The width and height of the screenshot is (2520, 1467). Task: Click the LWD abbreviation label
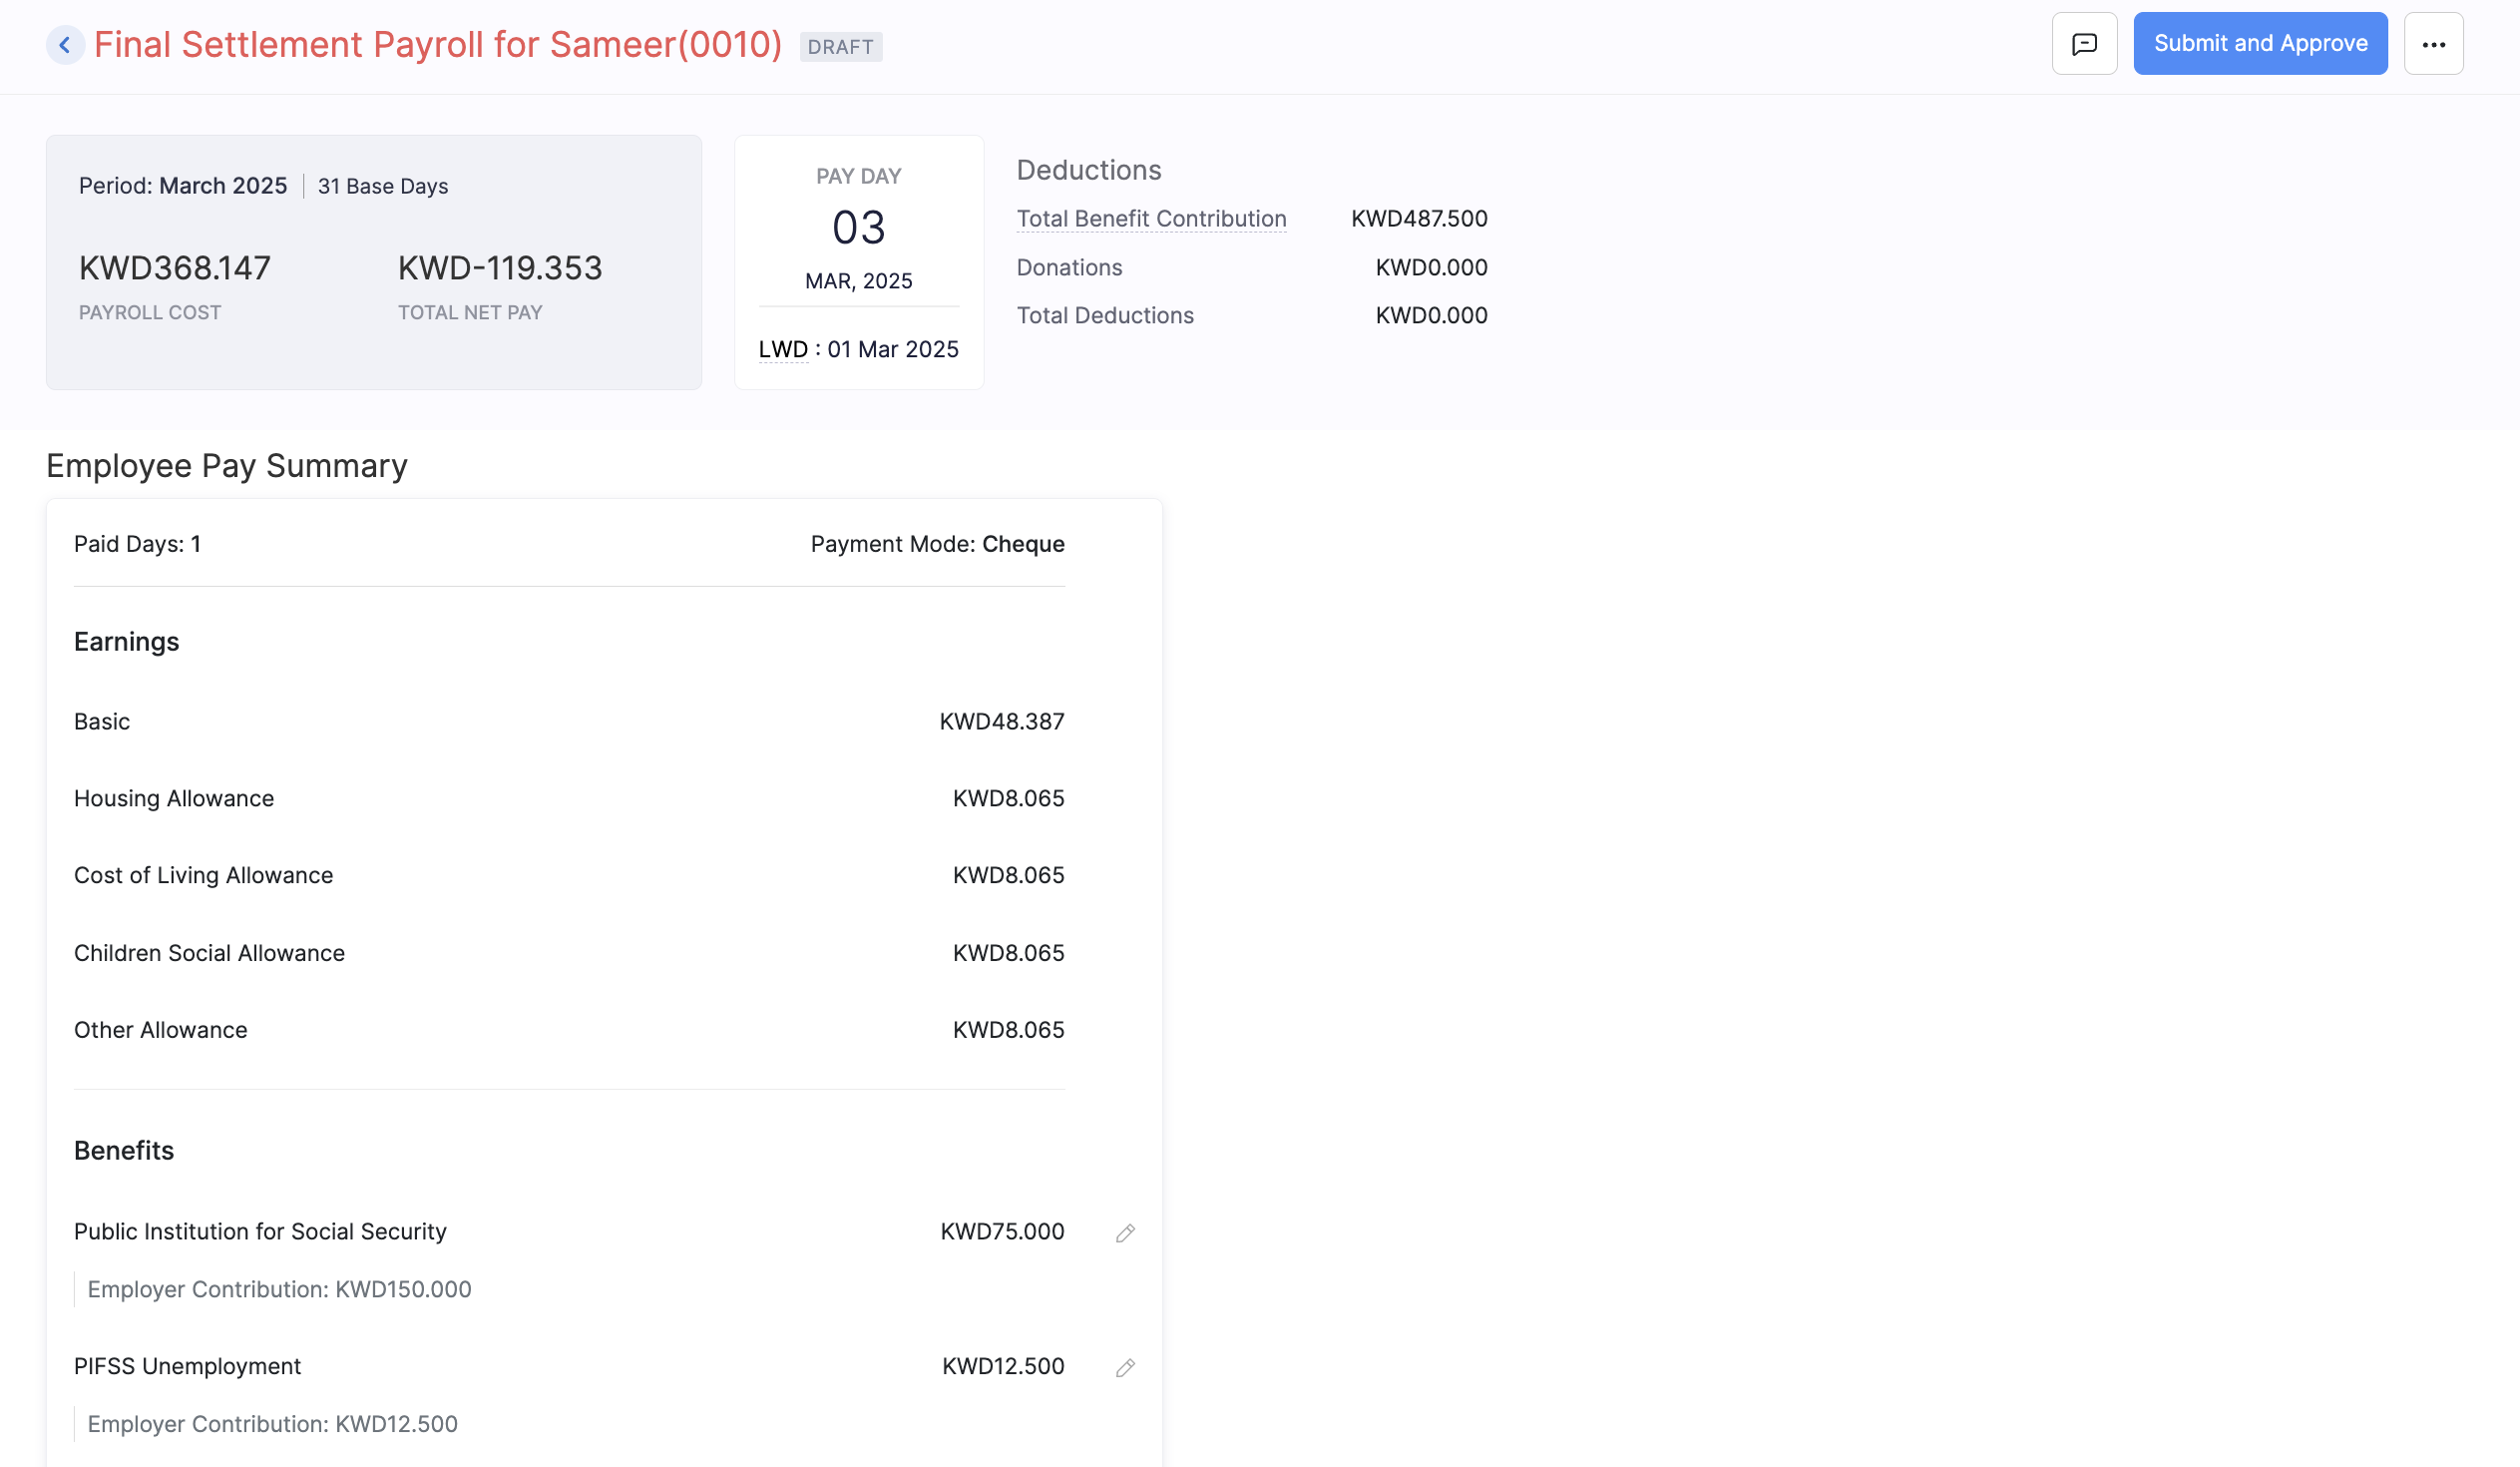(782, 349)
